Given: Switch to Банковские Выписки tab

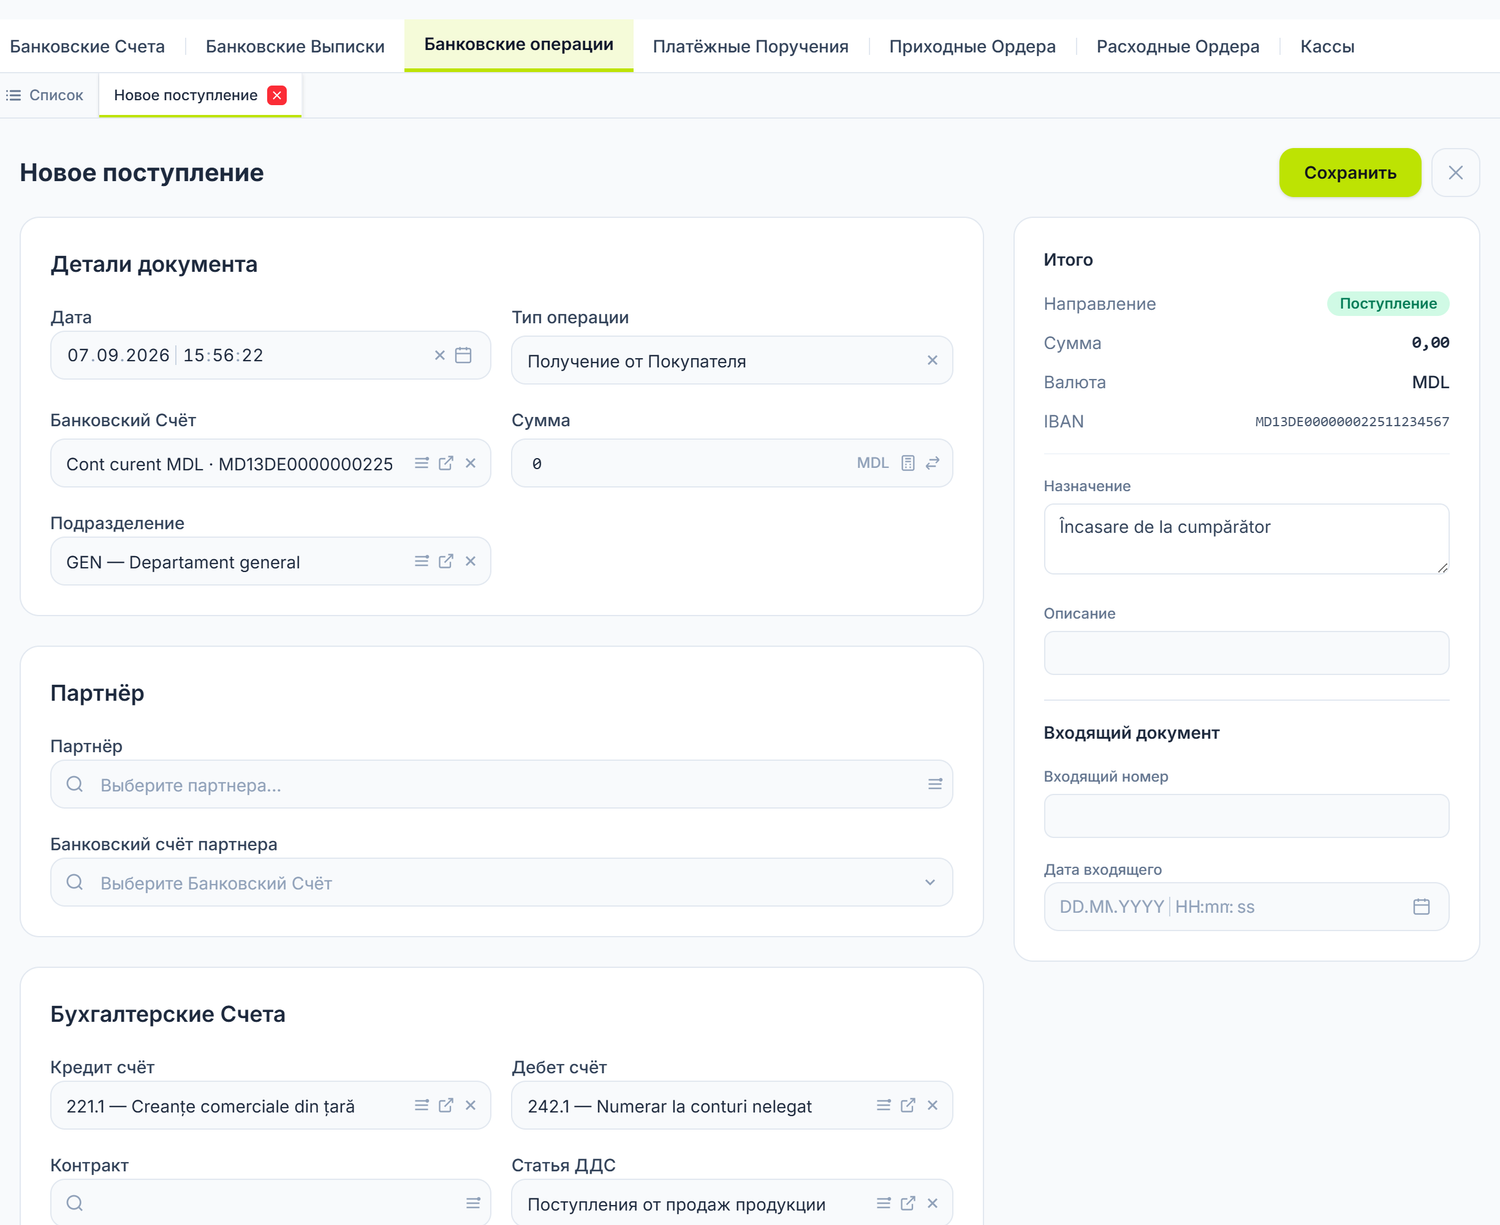Looking at the screenshot, I should pyautogui.click(x=295, y=46).
